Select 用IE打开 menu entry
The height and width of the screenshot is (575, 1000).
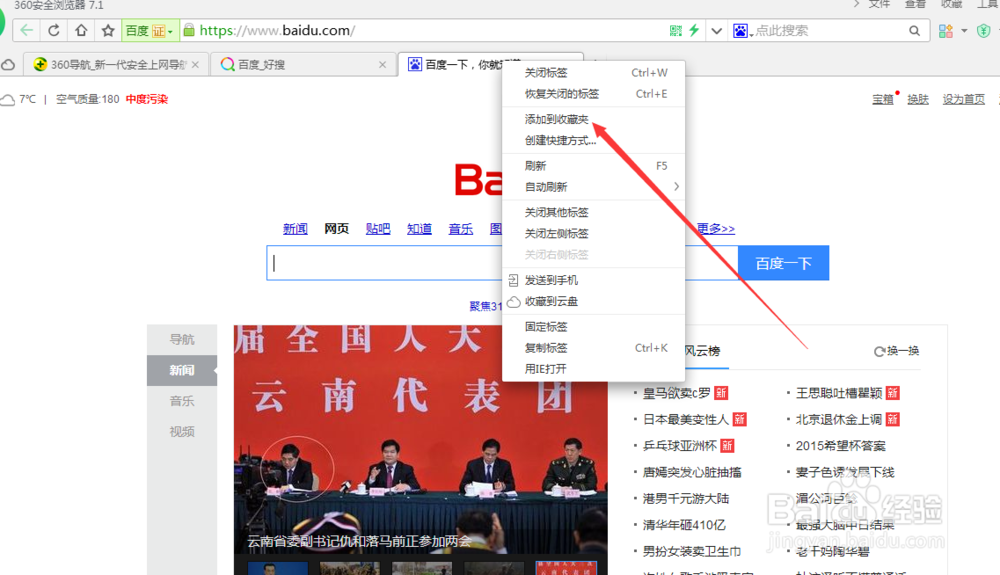593,368
